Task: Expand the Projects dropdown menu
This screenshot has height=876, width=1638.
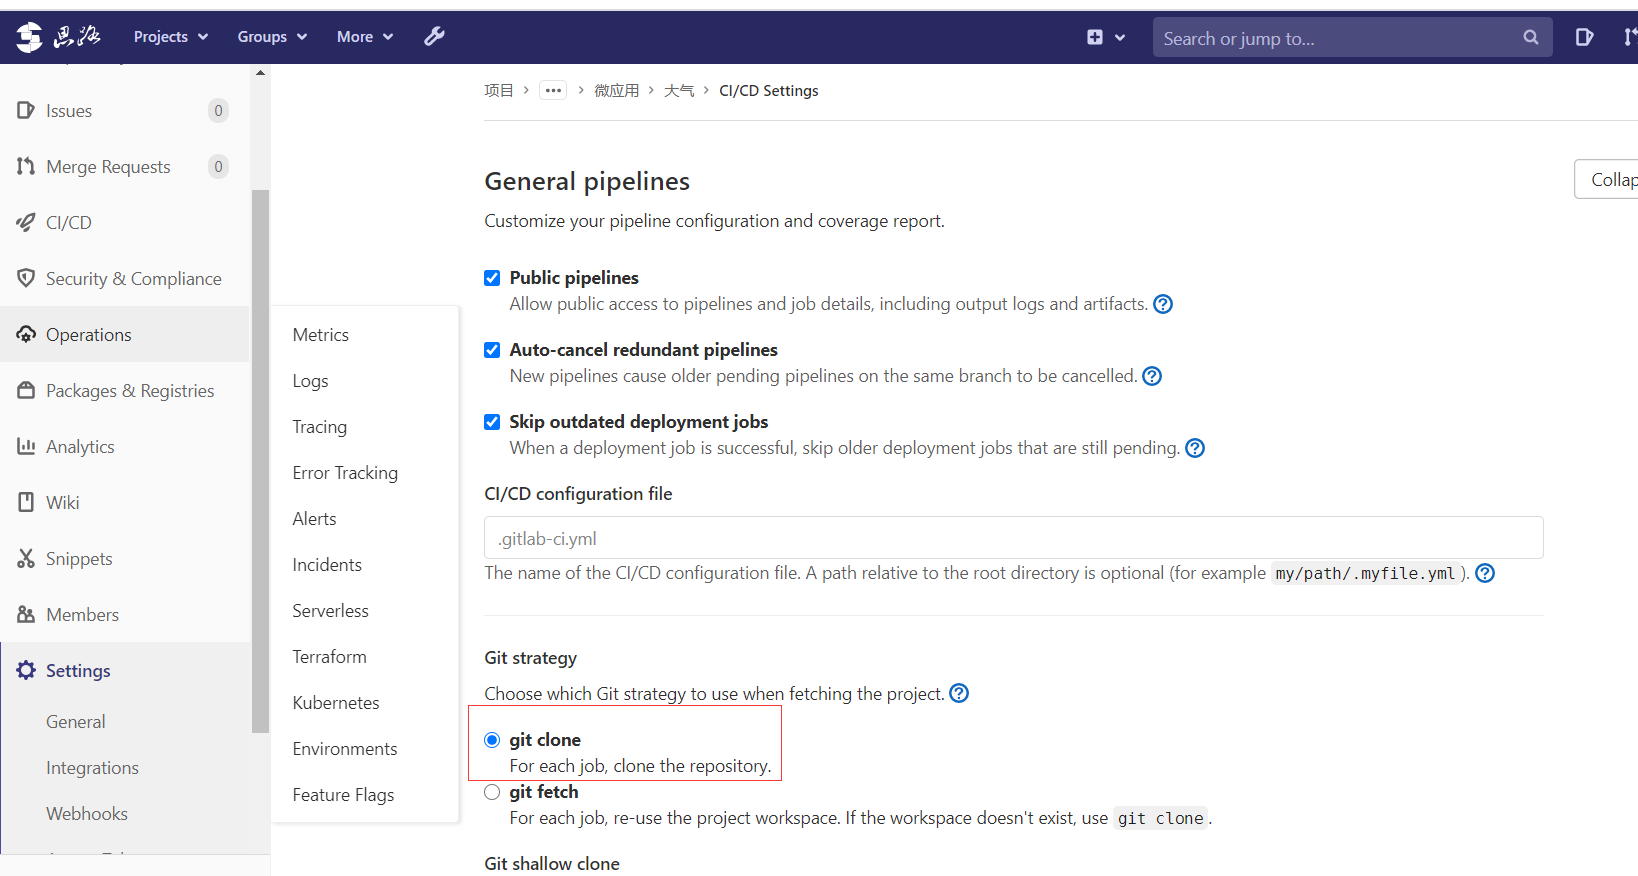Action: [171, 37]
